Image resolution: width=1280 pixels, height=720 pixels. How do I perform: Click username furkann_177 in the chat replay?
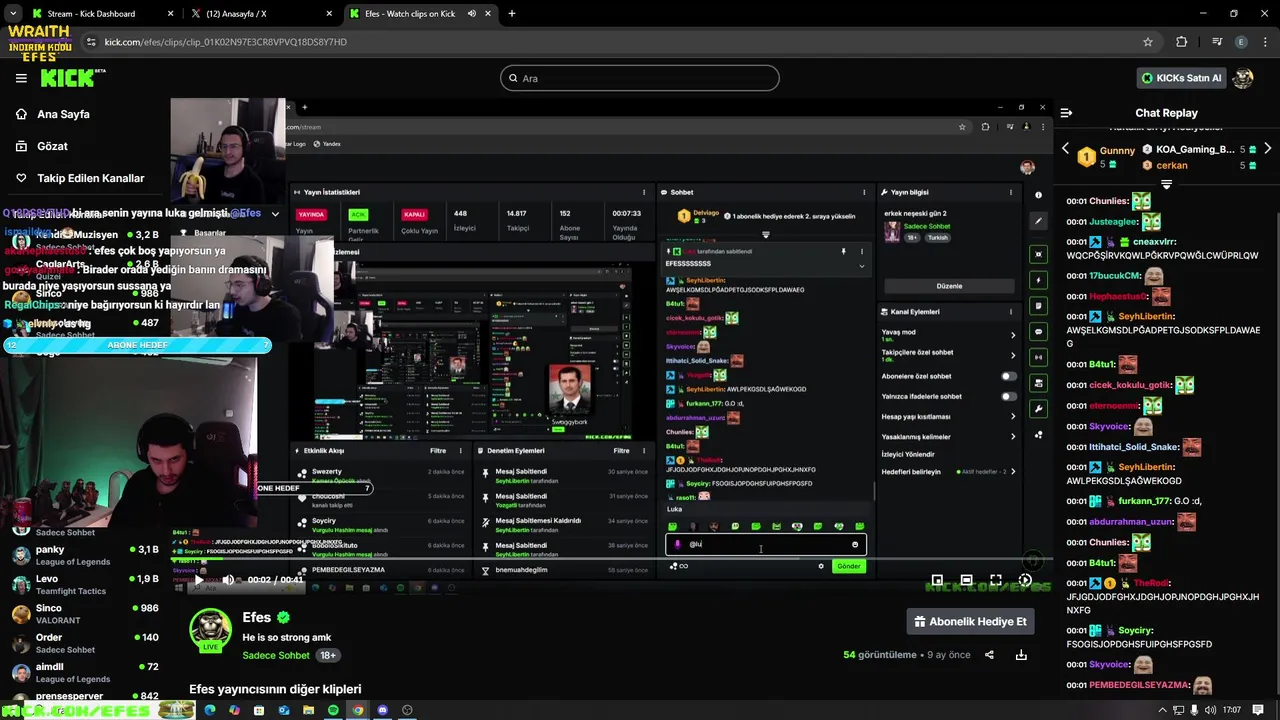[1144, 501]
